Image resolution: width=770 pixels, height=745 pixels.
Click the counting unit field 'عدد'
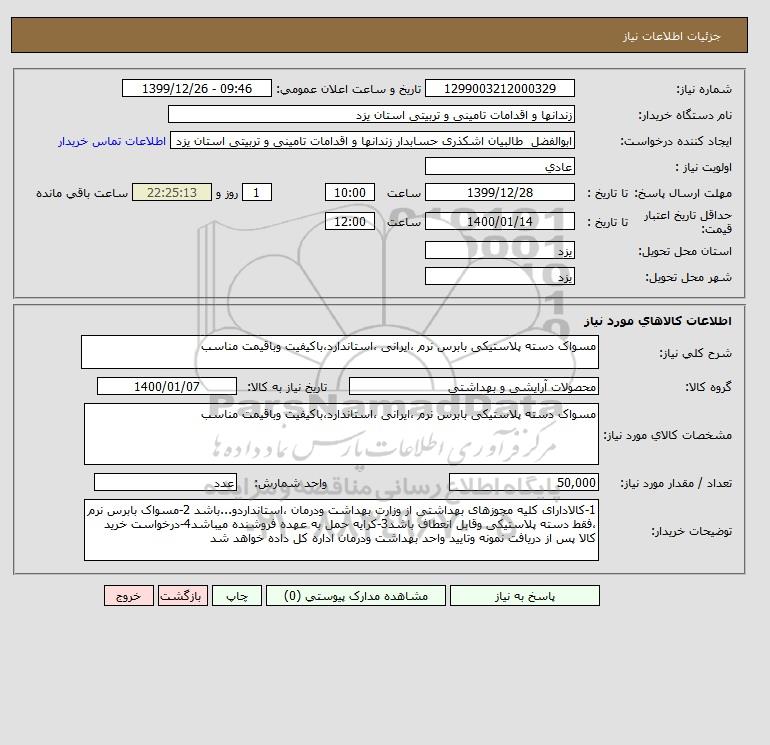(165, 482)
